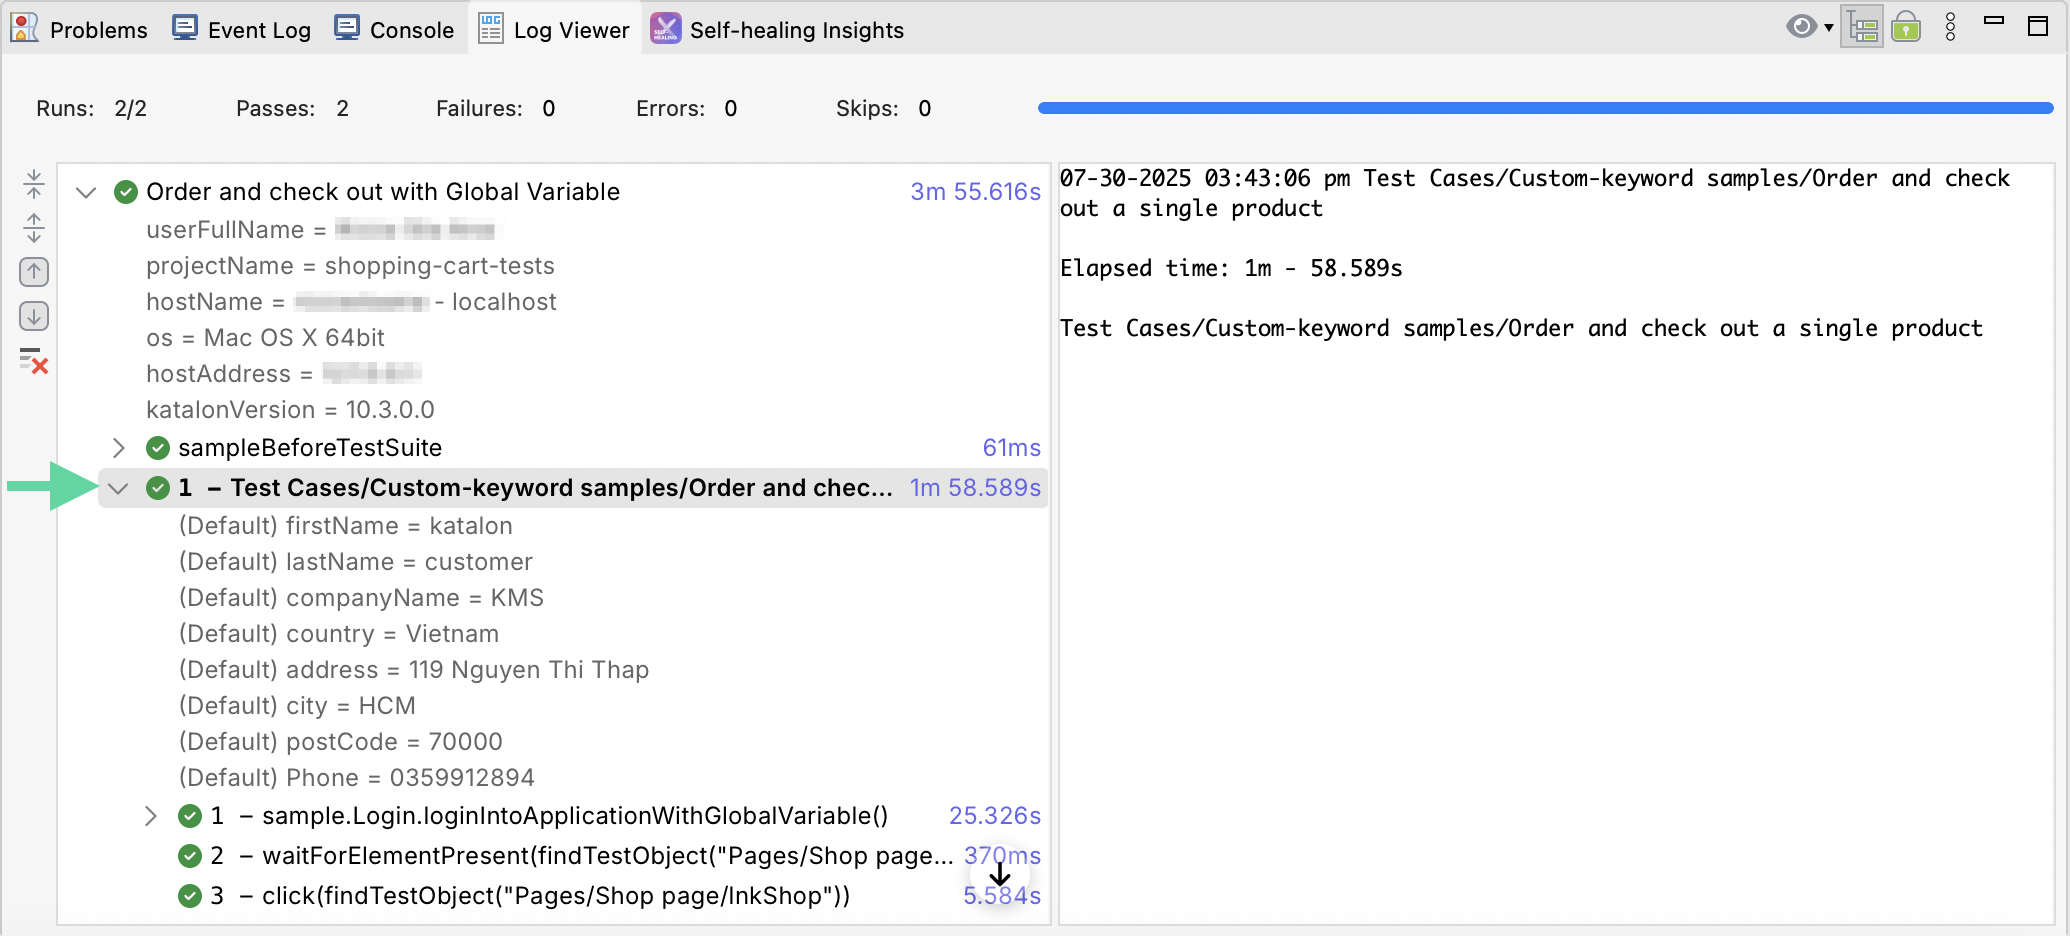Screen dimensions: 2070x936
Task: Click the hostAddress property line
Action: [x=284, y=374]
